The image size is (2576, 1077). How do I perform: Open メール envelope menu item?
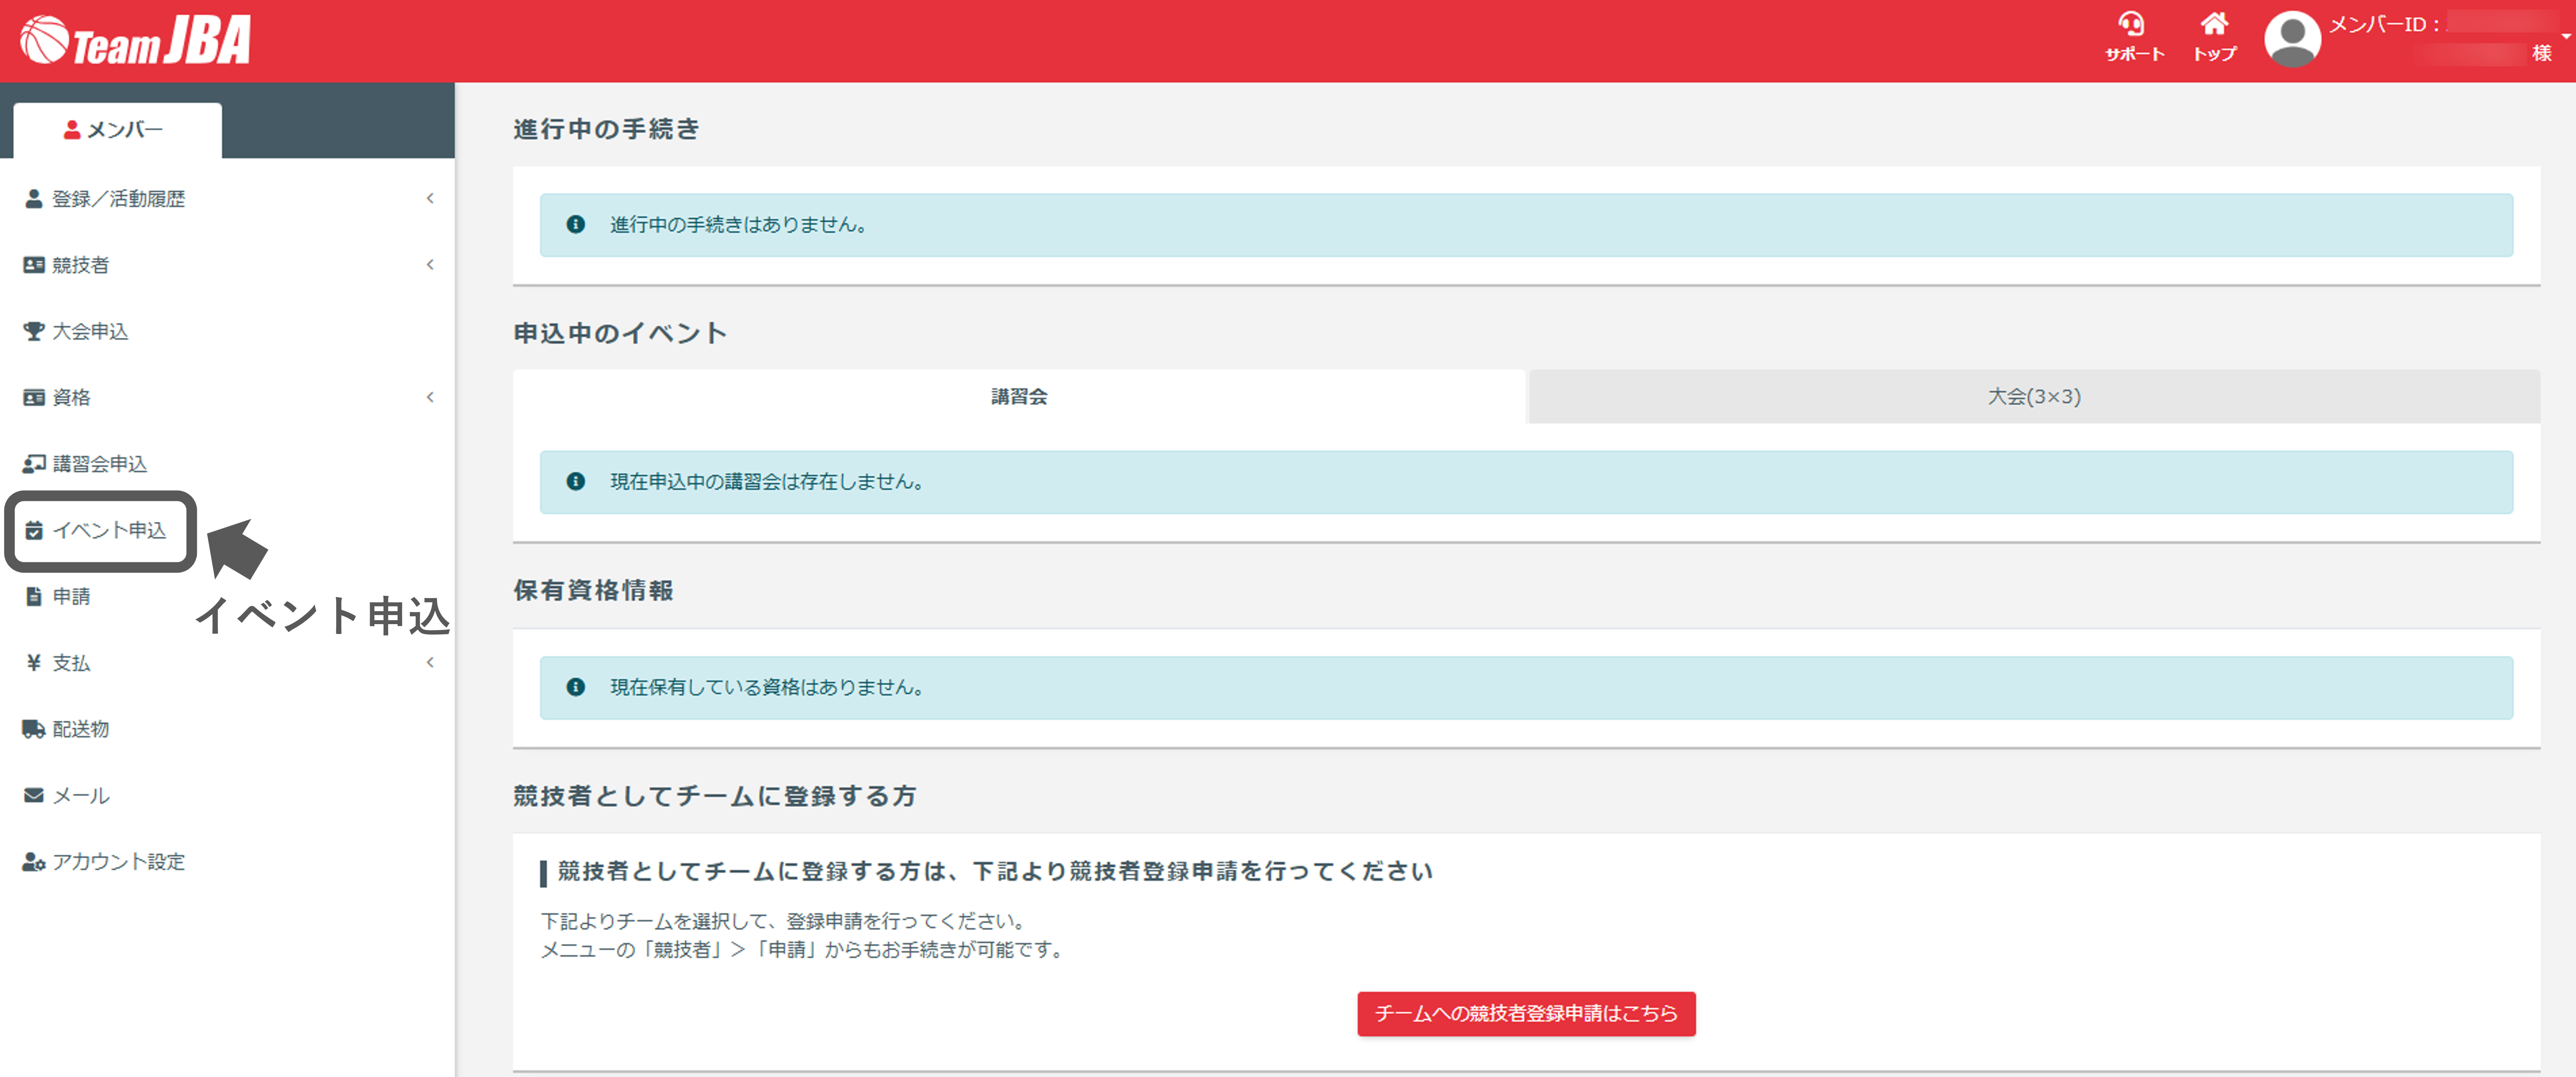click(x=80, y=796)
